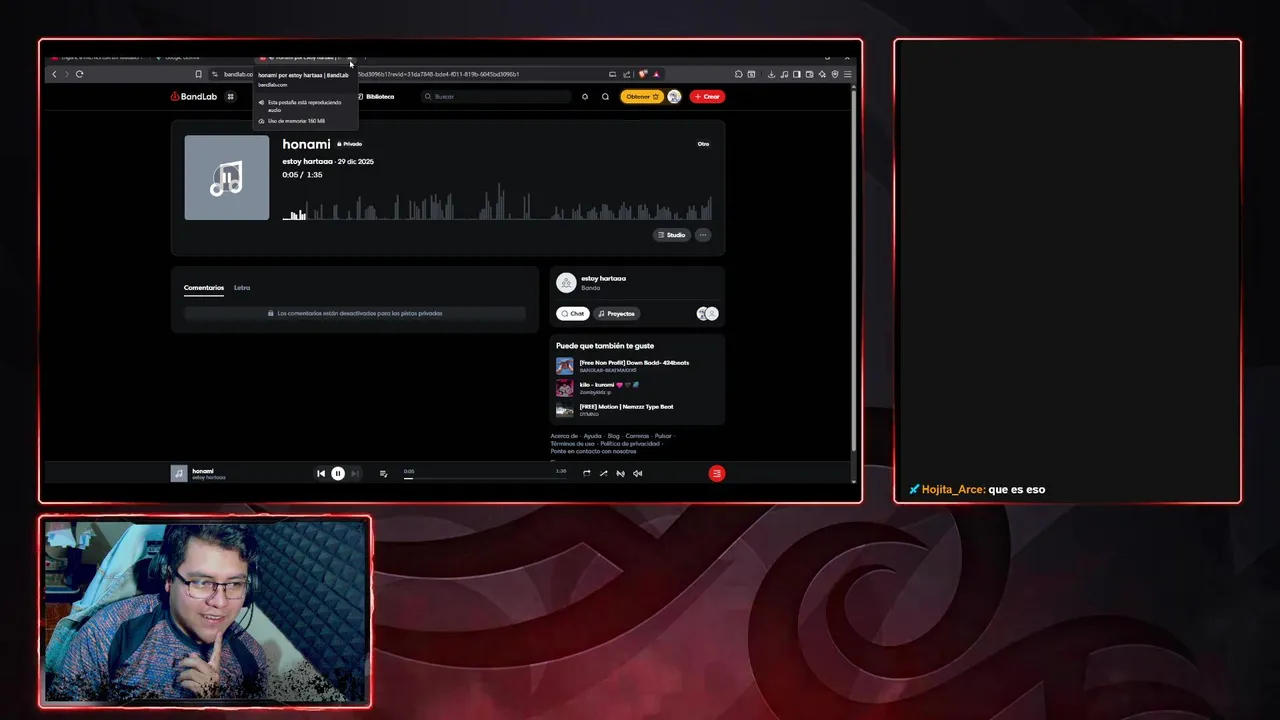Click the red round menu button in player
This screenshot has height=720, width=1280.
[x=717, y=474]
